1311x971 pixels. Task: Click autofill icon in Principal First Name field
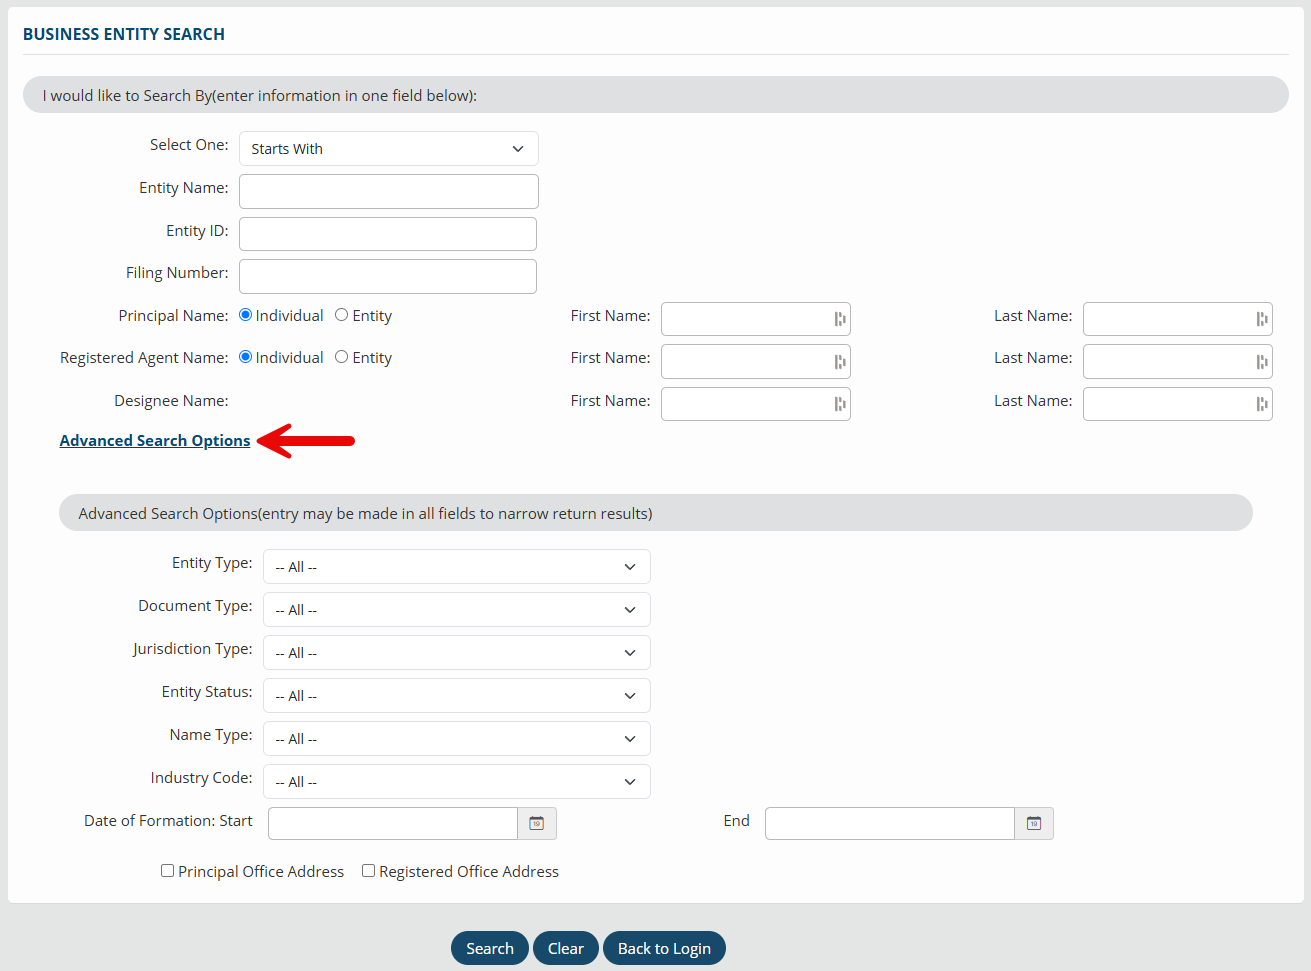click(840, 319)
